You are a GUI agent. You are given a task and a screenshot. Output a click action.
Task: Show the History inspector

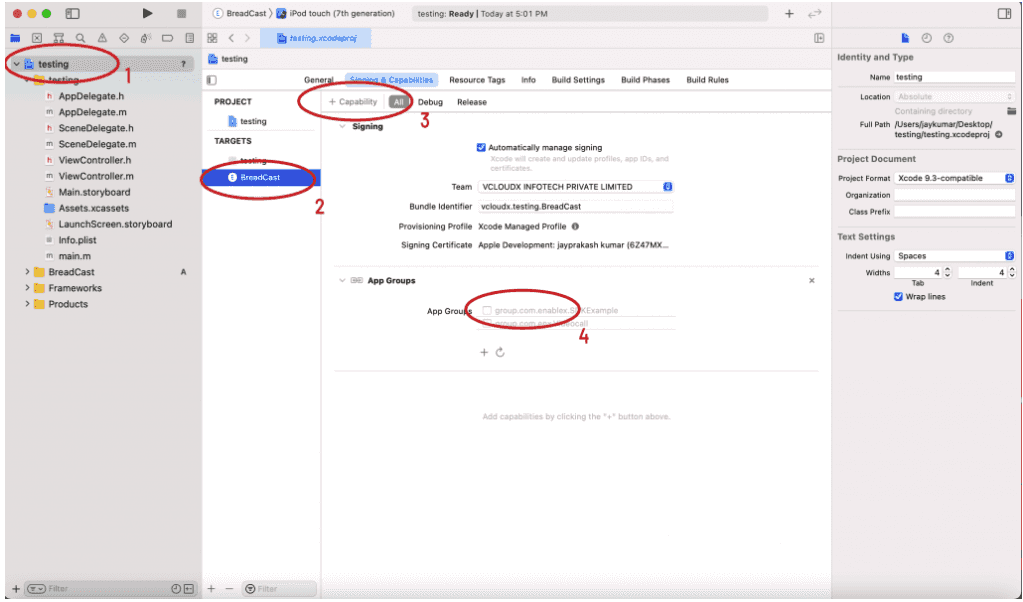tap(926, 38)
